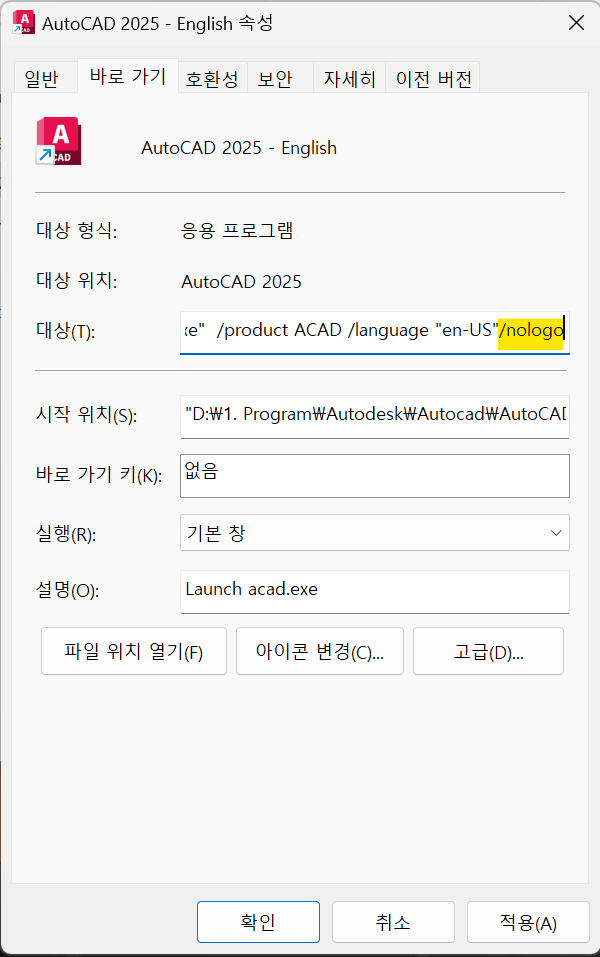Click the 시작 위치(S) input field
600x957 pixels.
point(375,416)
